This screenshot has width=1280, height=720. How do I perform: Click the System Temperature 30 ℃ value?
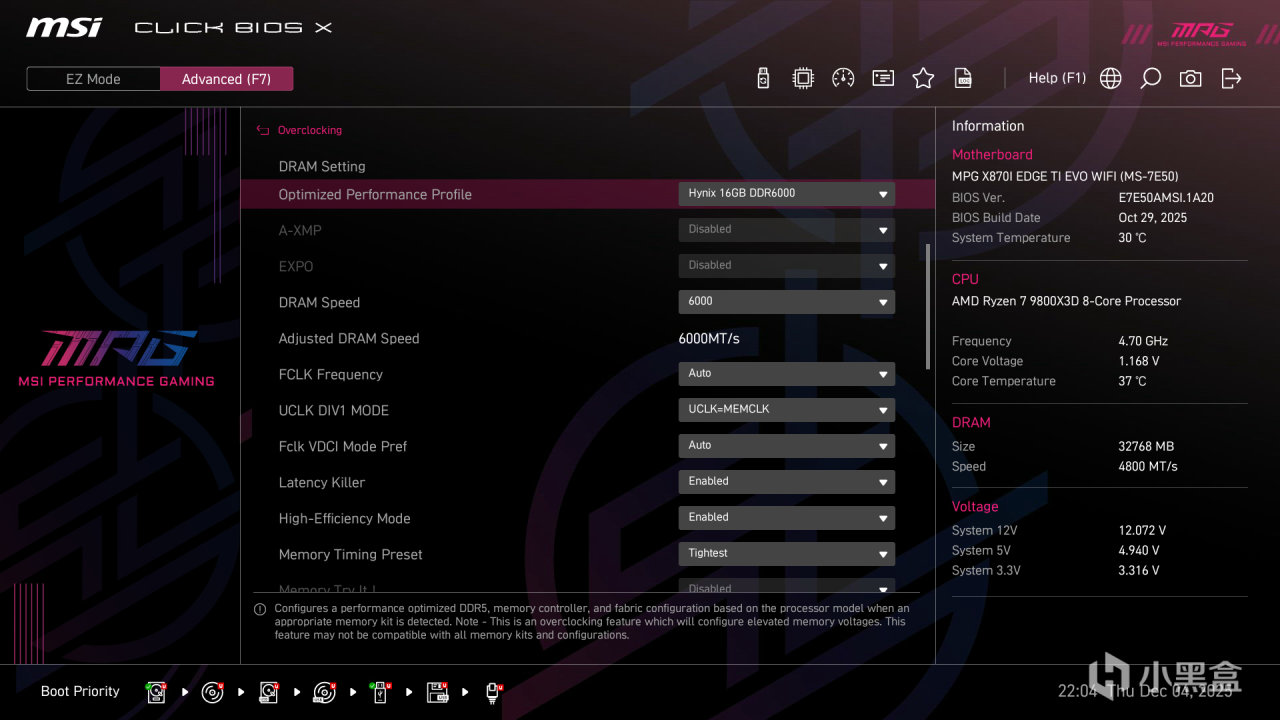coord(1132,238)
